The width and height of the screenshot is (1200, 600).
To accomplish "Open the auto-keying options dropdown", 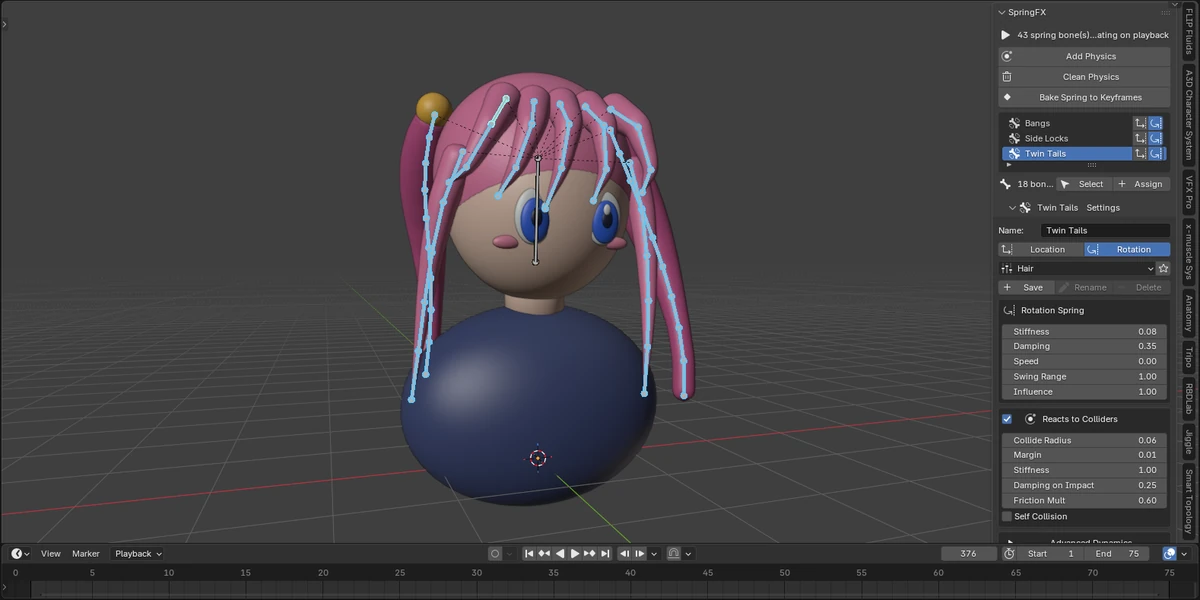I will click(x=509, y=553).
